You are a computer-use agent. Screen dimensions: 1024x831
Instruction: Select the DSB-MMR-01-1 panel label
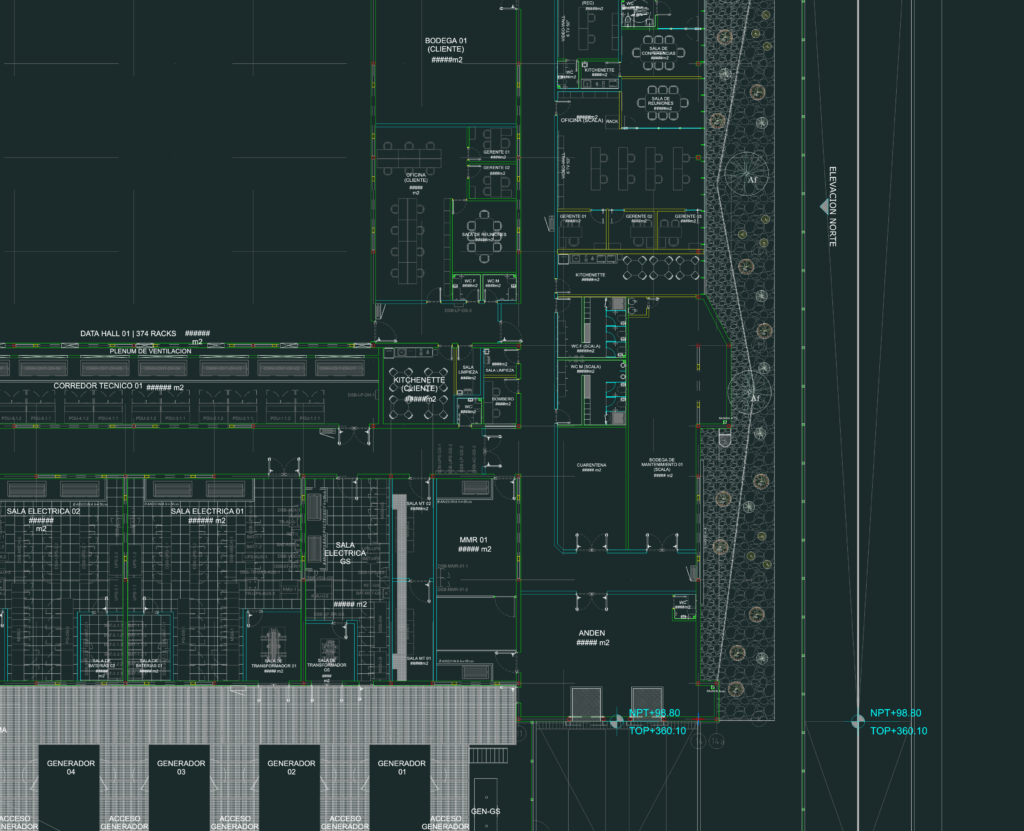[x=453, y=566]
